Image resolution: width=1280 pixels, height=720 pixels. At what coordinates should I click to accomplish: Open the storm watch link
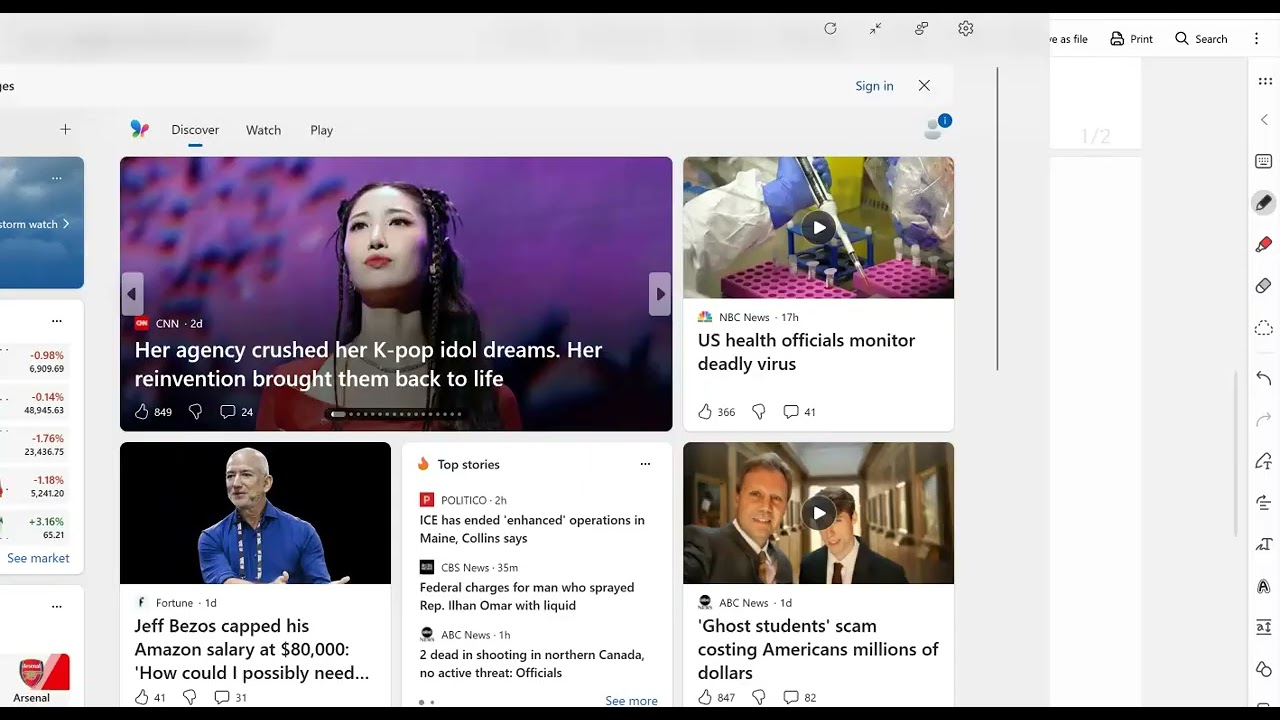click(x=35, y=224)
